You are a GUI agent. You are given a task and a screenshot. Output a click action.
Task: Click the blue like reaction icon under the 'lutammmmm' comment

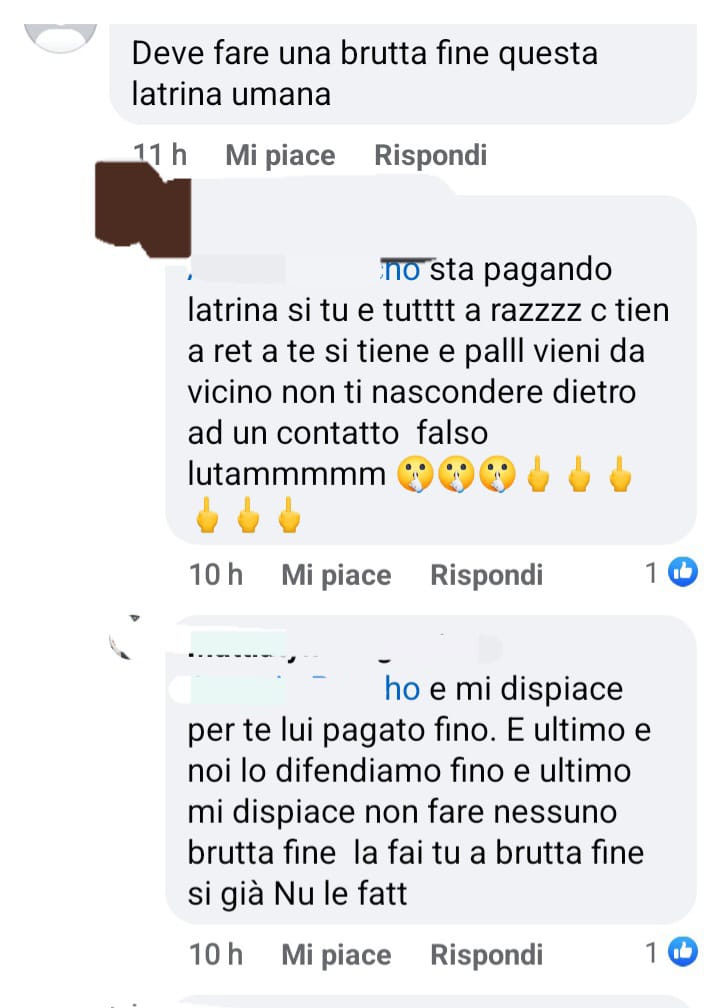point(683,572)
